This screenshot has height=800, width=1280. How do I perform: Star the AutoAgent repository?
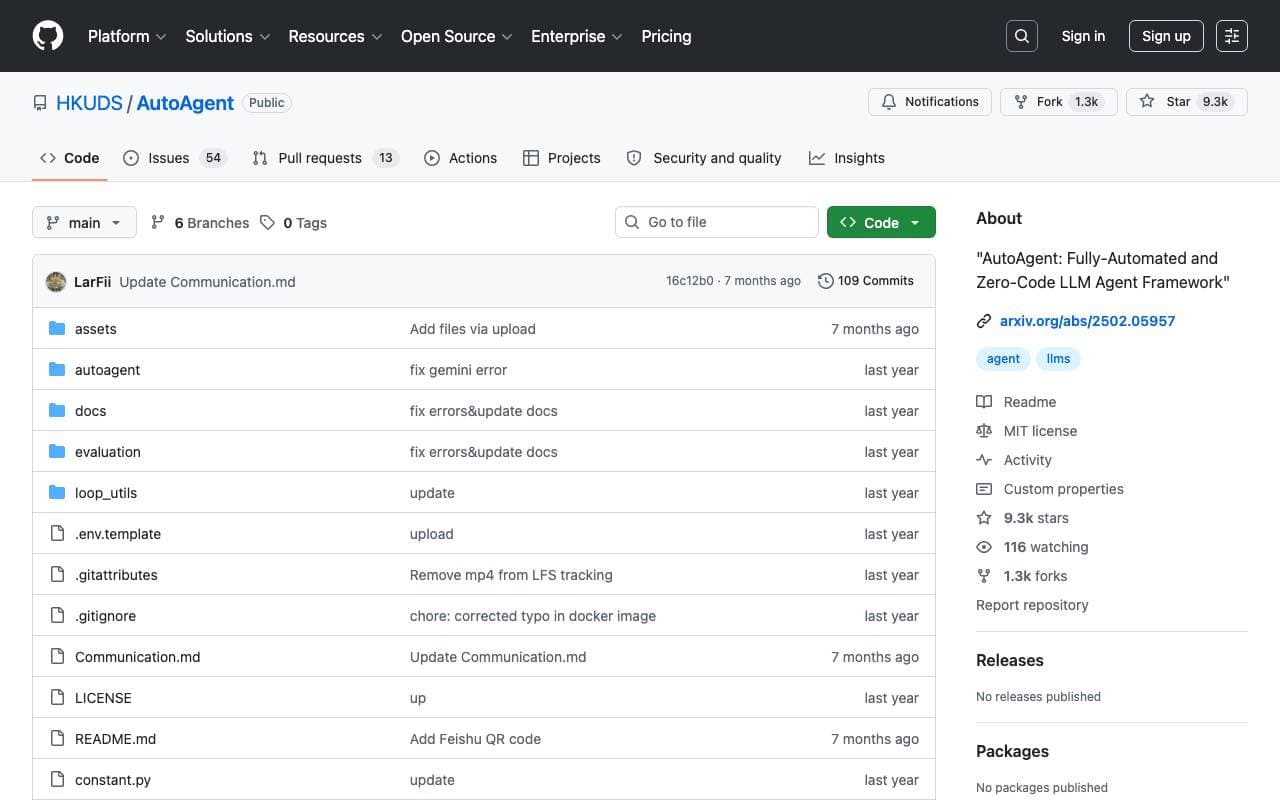1186,102
